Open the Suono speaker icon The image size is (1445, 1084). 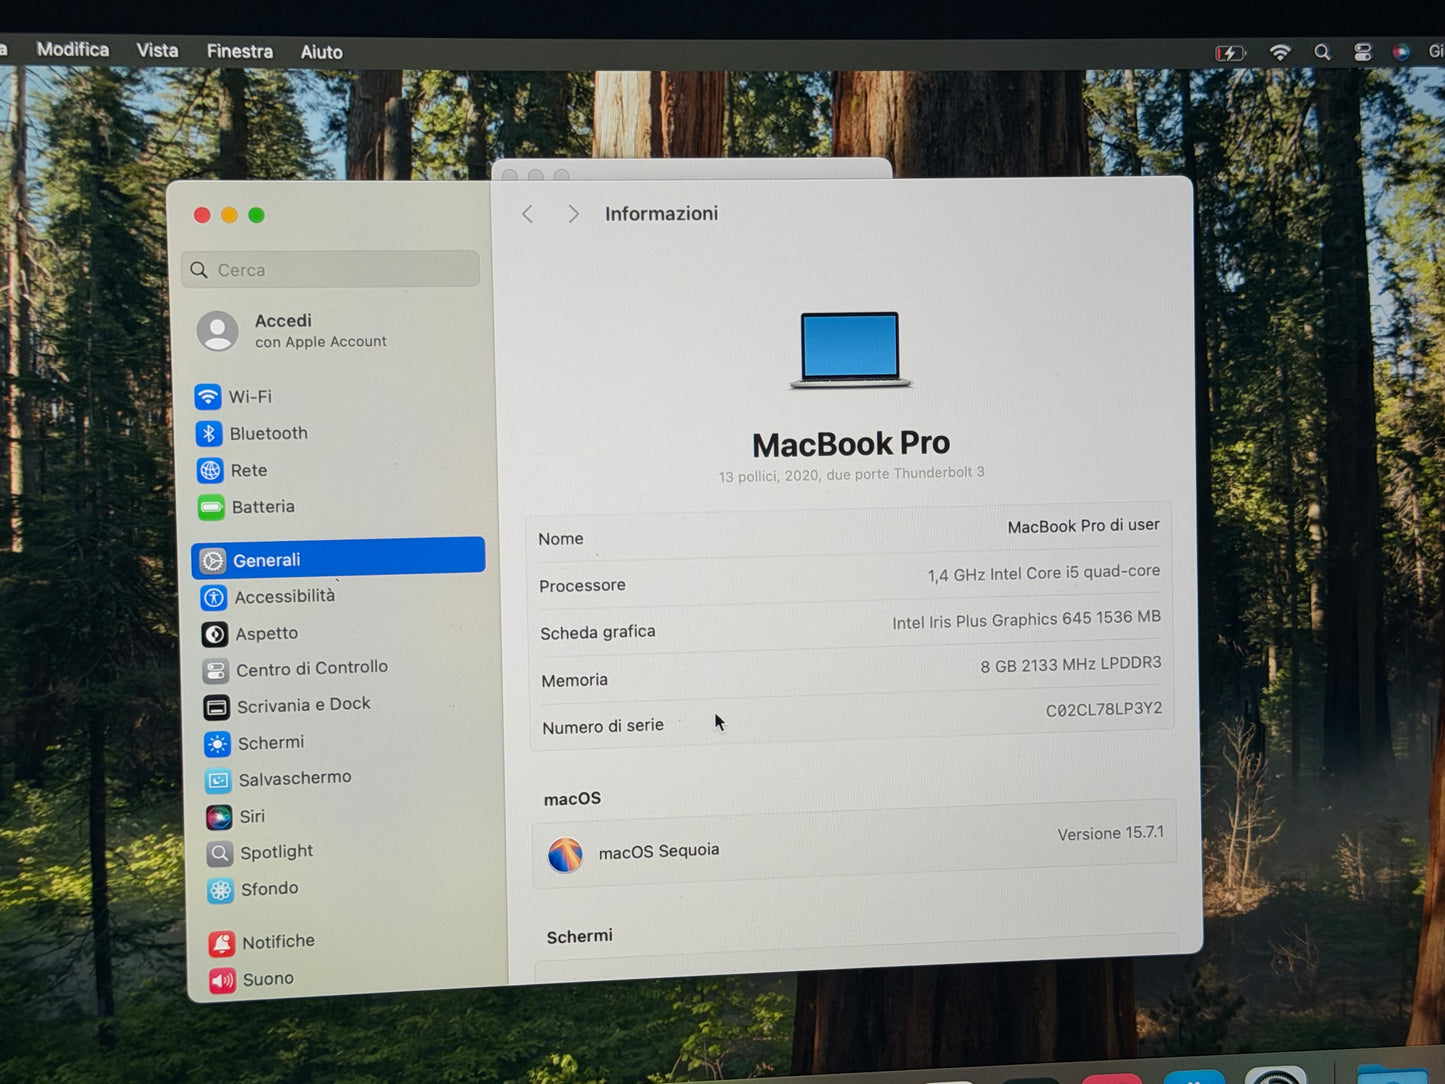(223, 980)
